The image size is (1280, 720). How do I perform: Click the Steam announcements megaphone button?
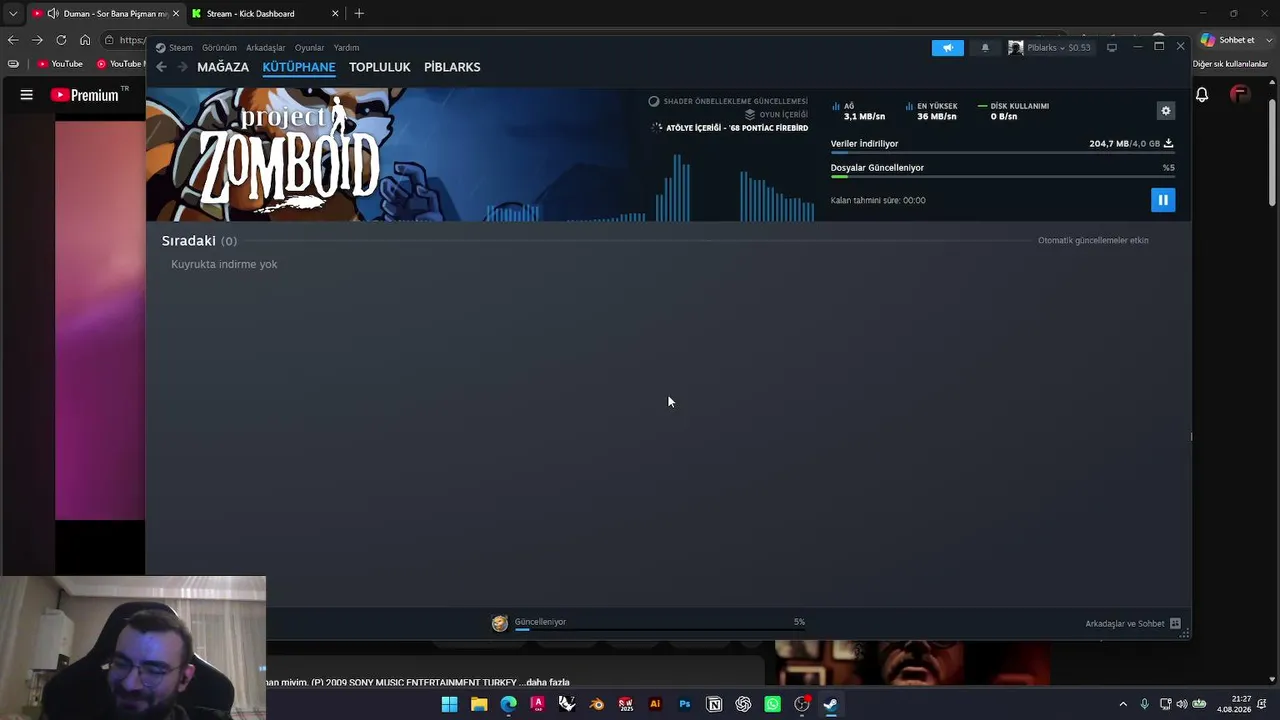tap(948, 48)
